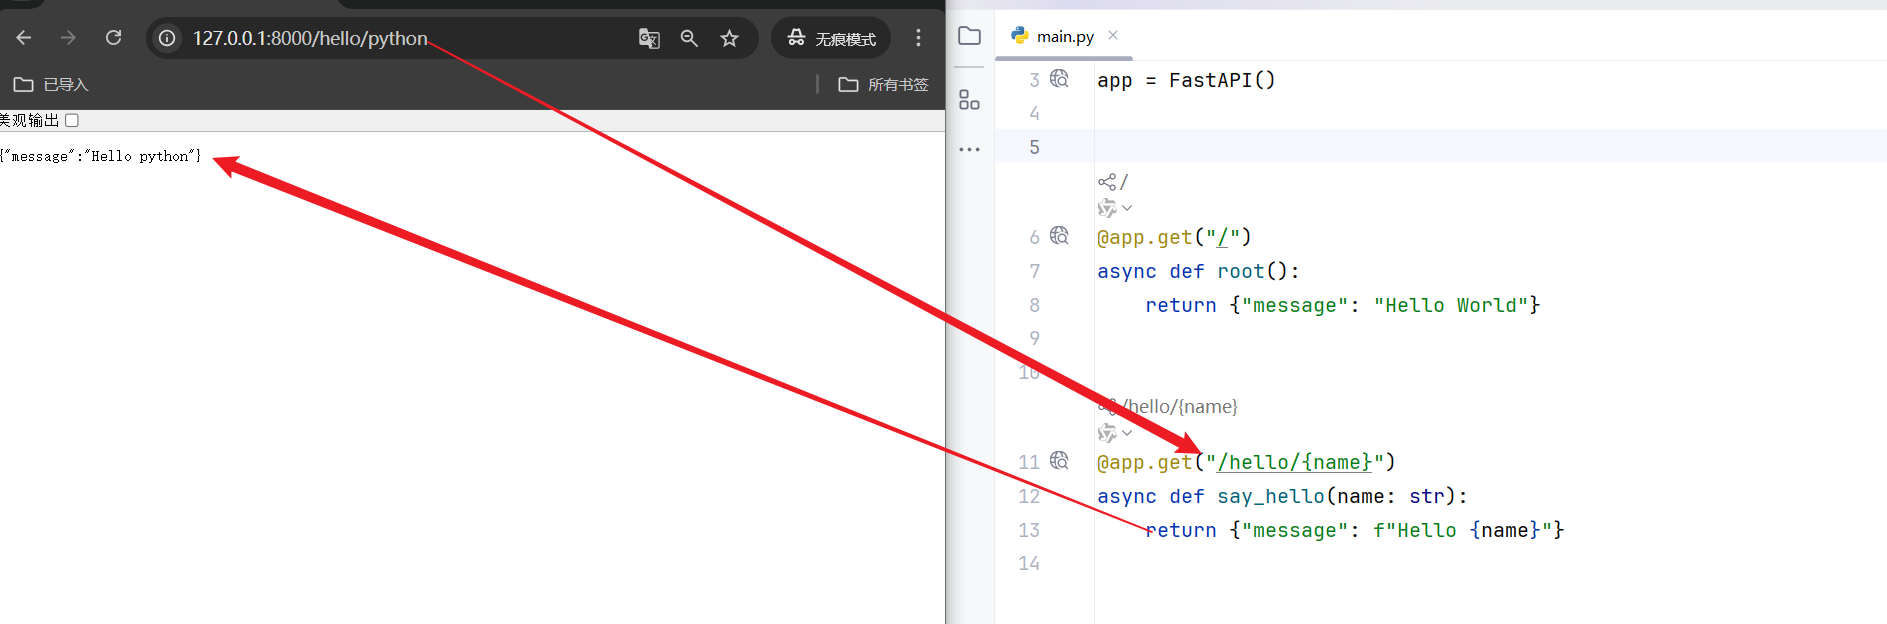
Task: Click the zoom magnifier icon in address bar
Action: 689,38
